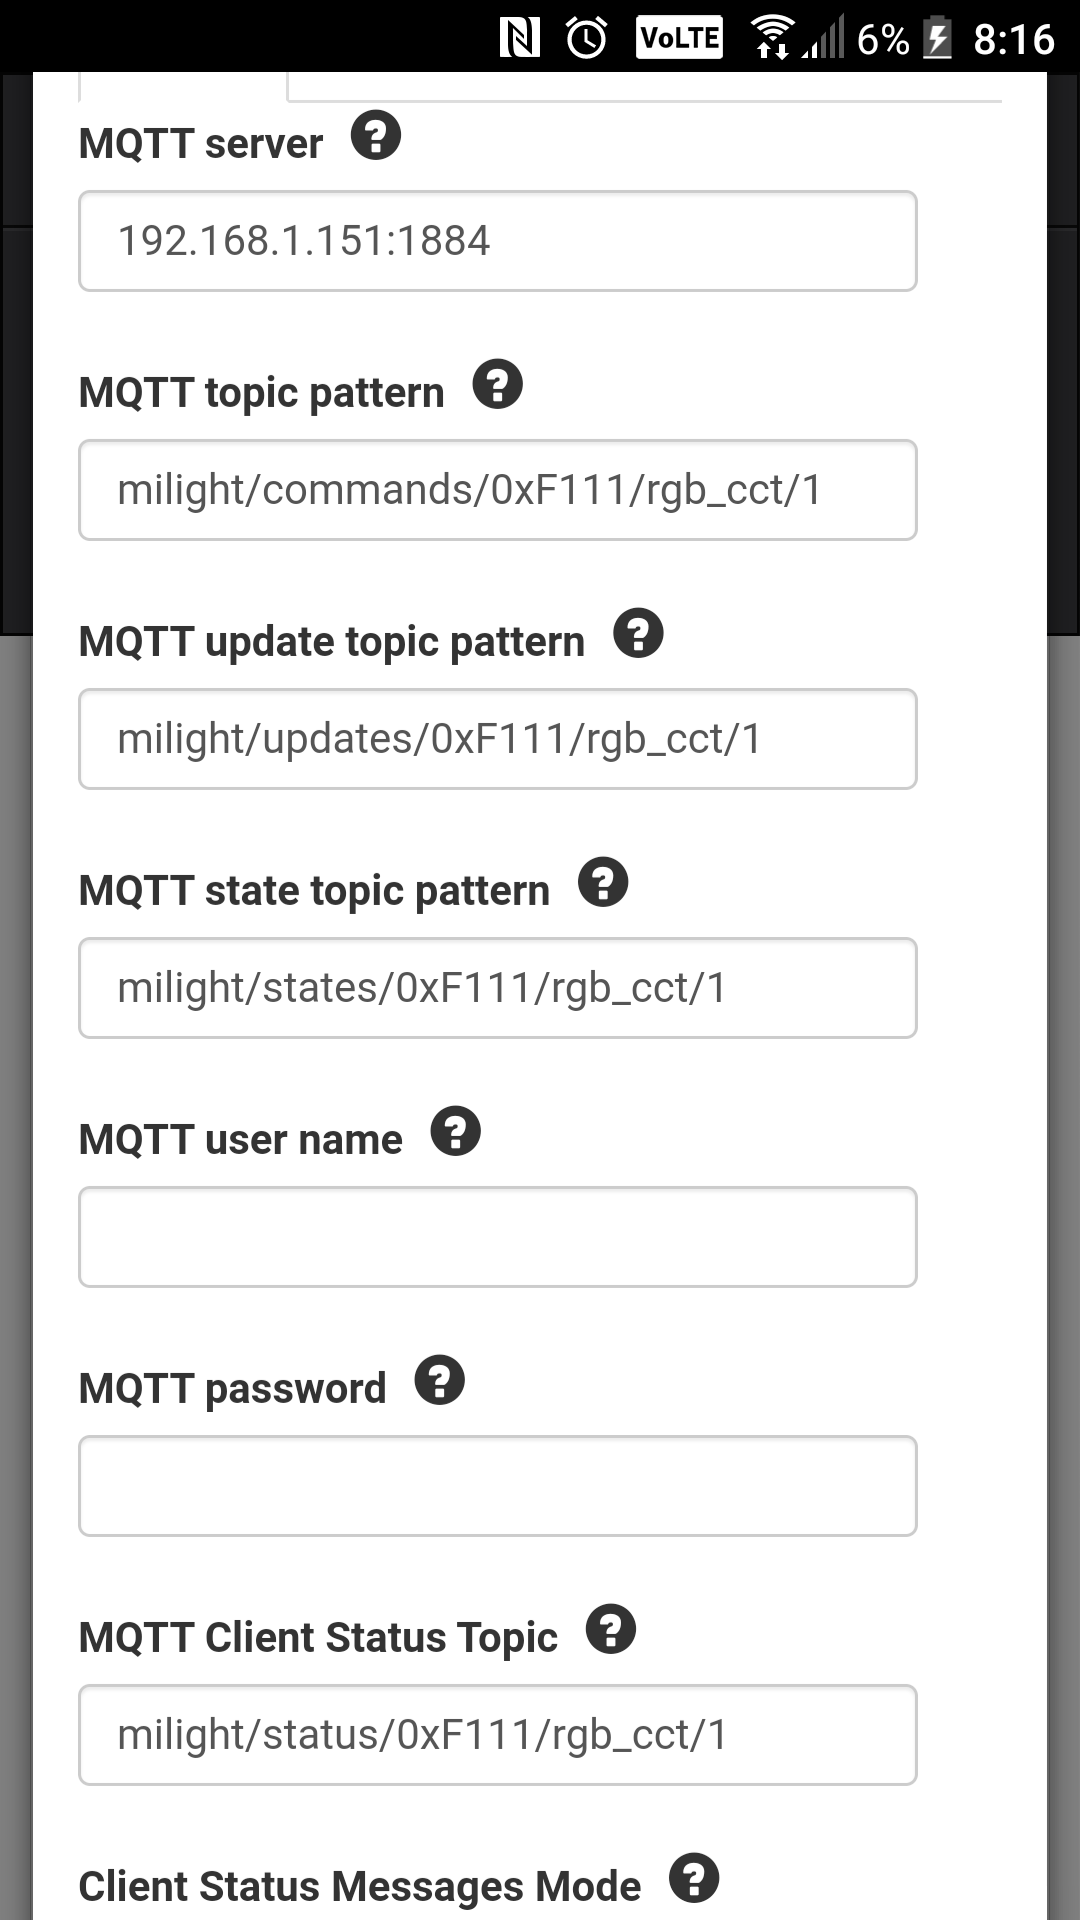Select the MQTT Client Status Topic field
This screenshot has height=1920, width=1080.
(x=498, y=1735)
